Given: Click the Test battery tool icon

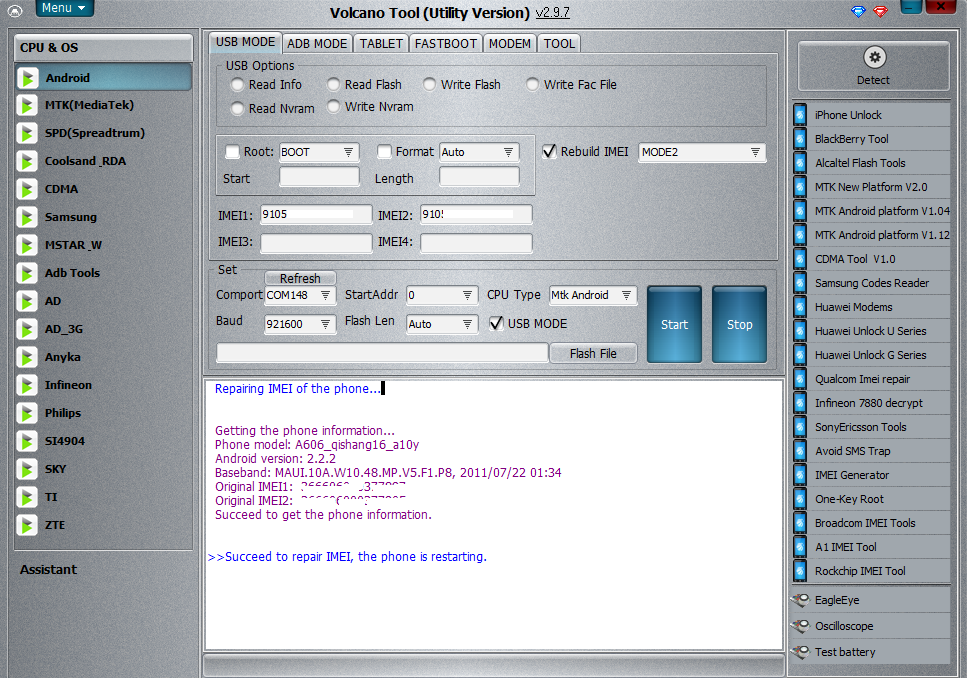Looking at the screenshot, I should click(800, 651).
